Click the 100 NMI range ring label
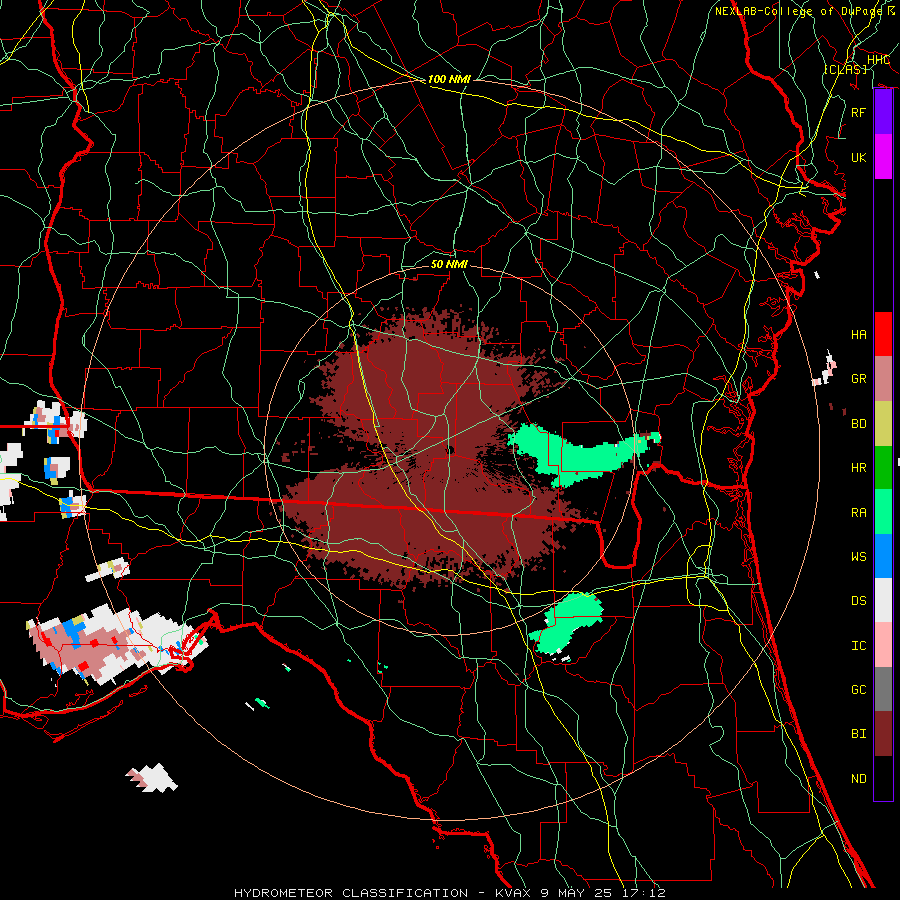Image resolution: width=900 pixels, height=900 pixels. [449, 79]
